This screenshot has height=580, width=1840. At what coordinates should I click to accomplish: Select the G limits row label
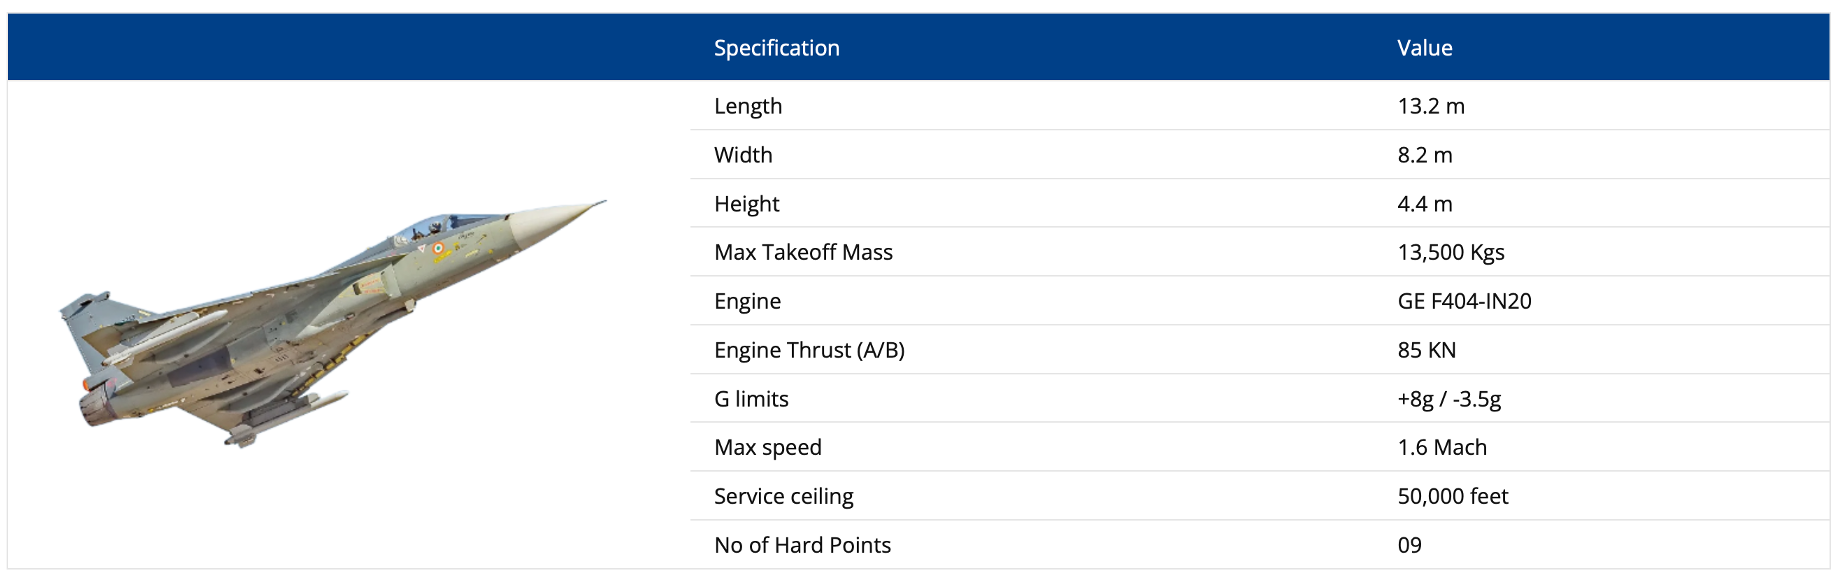tap(751, 399)
